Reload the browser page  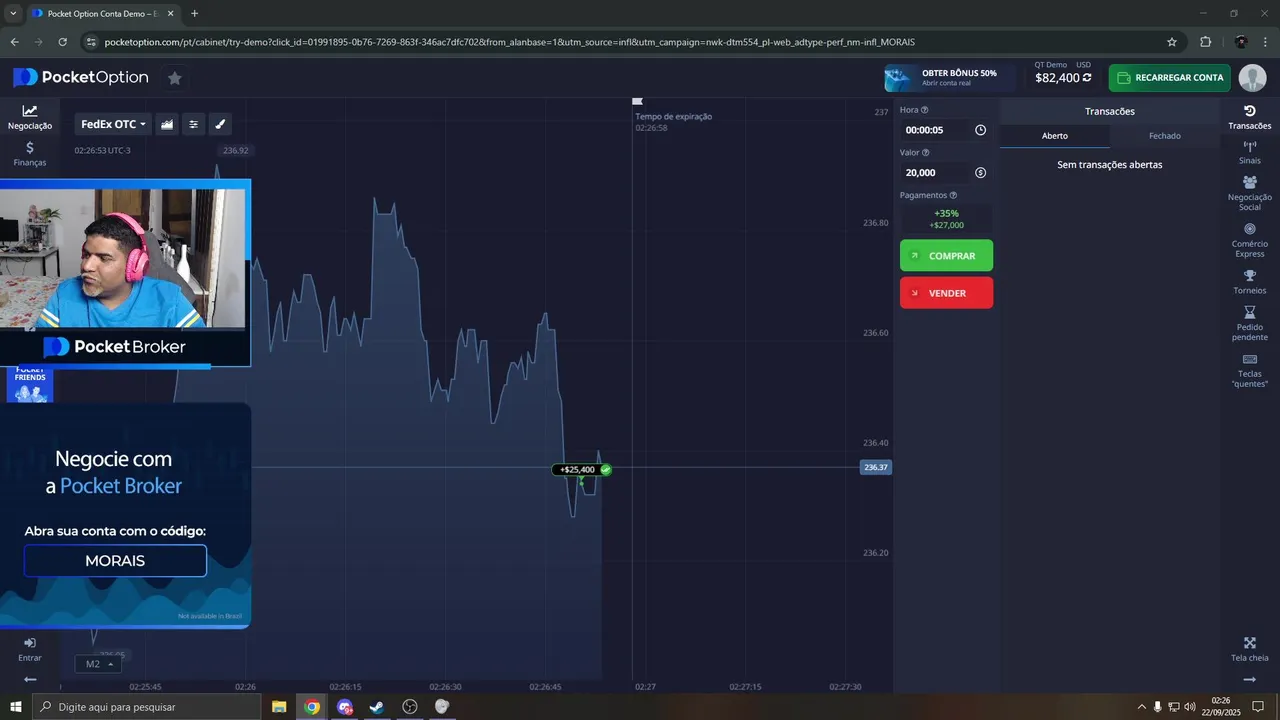[x=63, y=42]
